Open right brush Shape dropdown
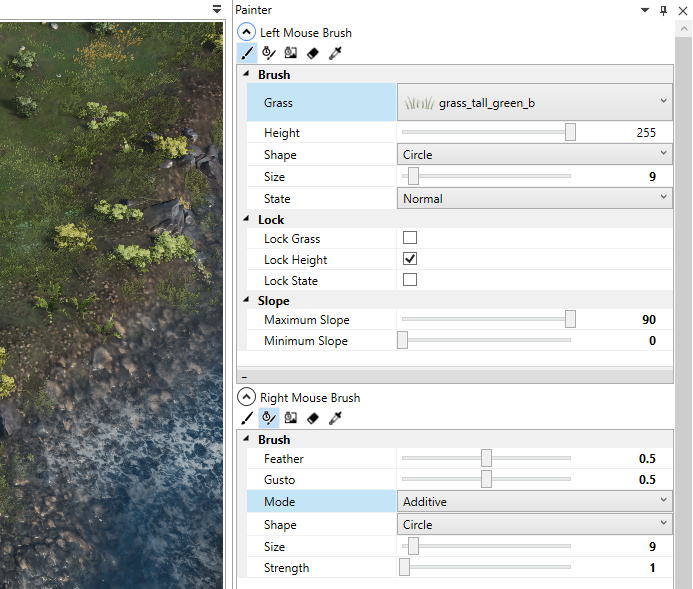The image size is (693, 589). pyautogui.click(x=535, y=524)
